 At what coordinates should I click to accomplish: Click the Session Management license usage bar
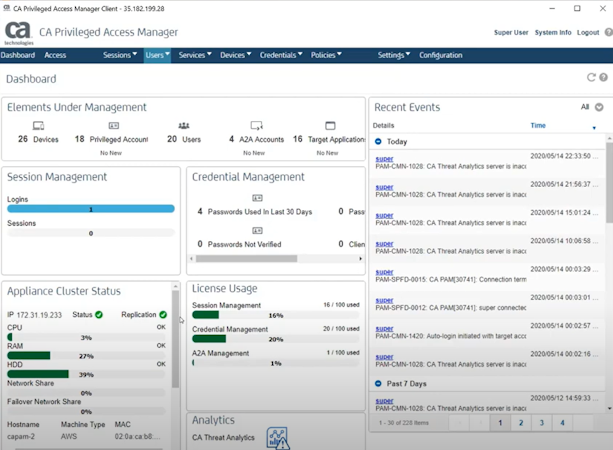[x=276, y=315]
